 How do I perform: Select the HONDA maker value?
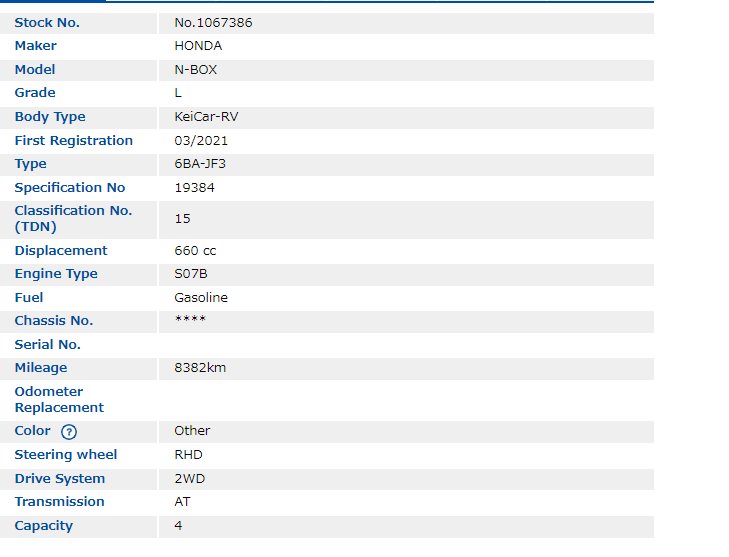pyautogui.click(x=198, y=46)
